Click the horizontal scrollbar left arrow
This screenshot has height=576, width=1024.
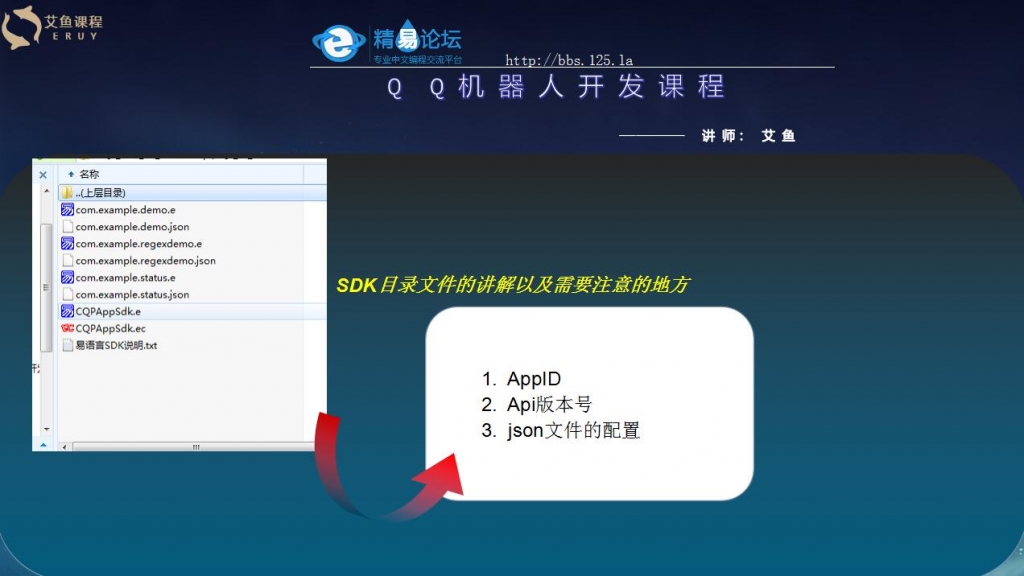tap(64, 447)
